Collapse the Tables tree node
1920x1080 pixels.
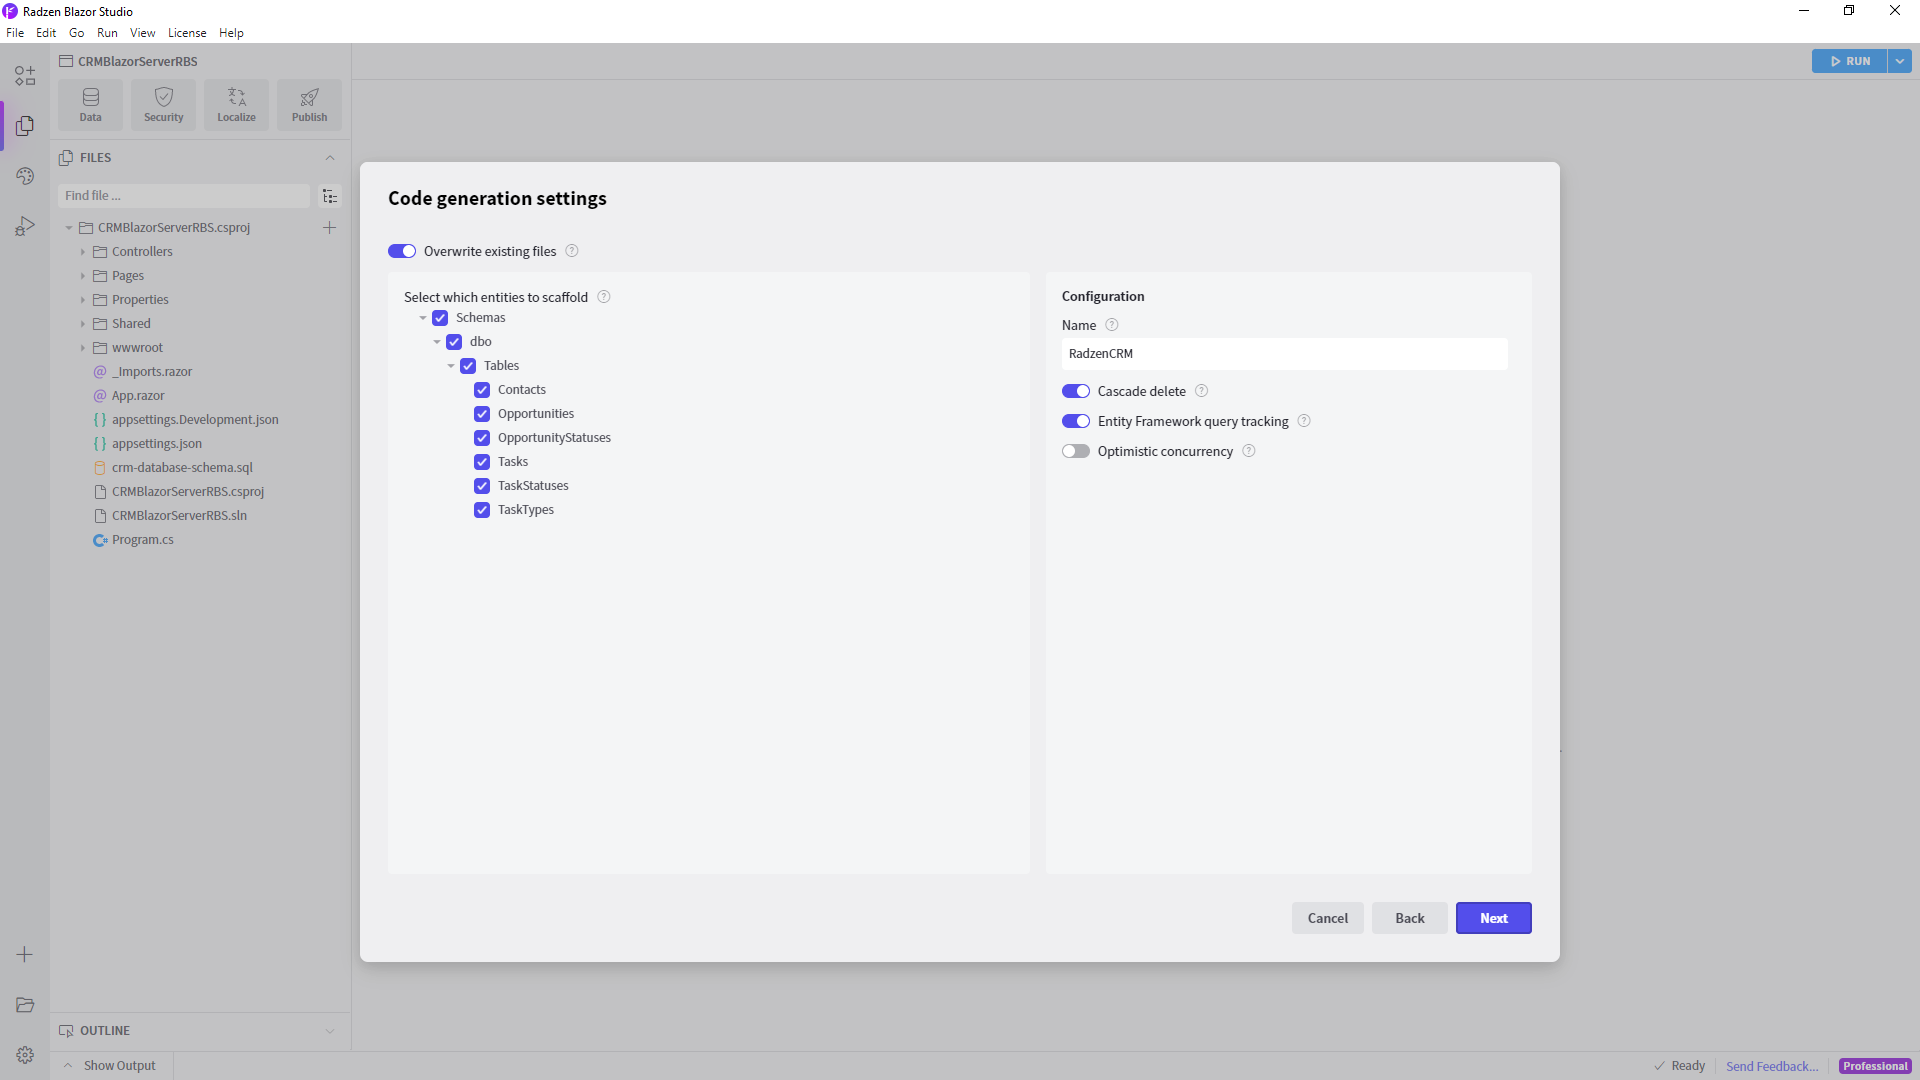(451, 366)
